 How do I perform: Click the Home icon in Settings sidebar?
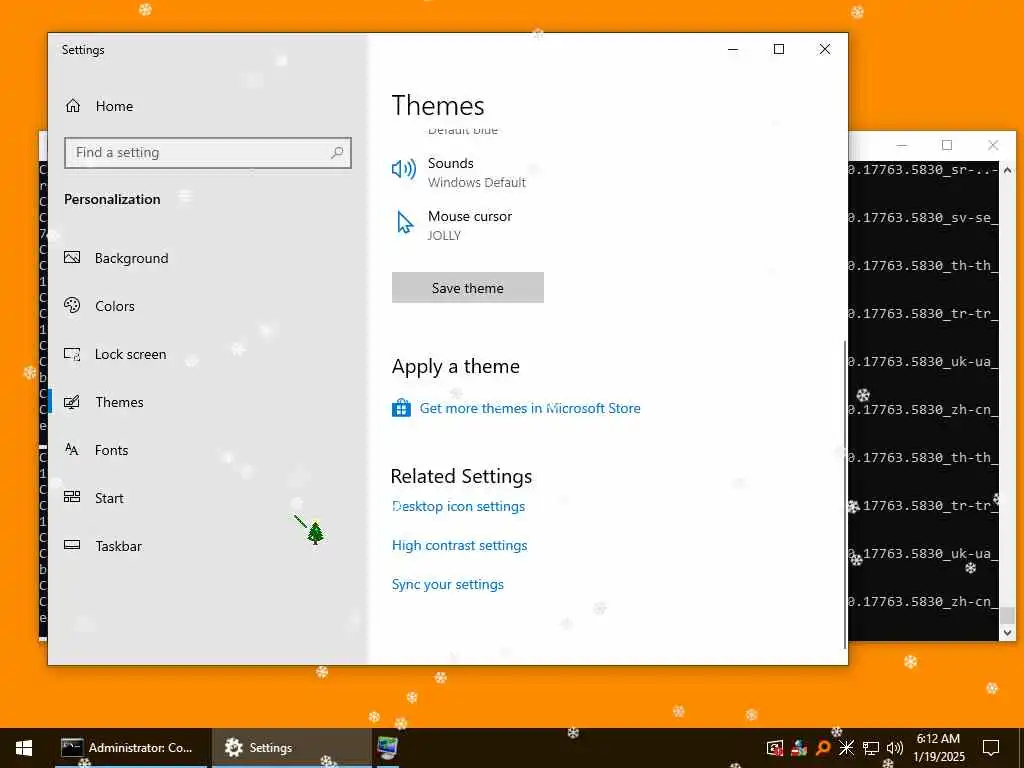point(73,106)
